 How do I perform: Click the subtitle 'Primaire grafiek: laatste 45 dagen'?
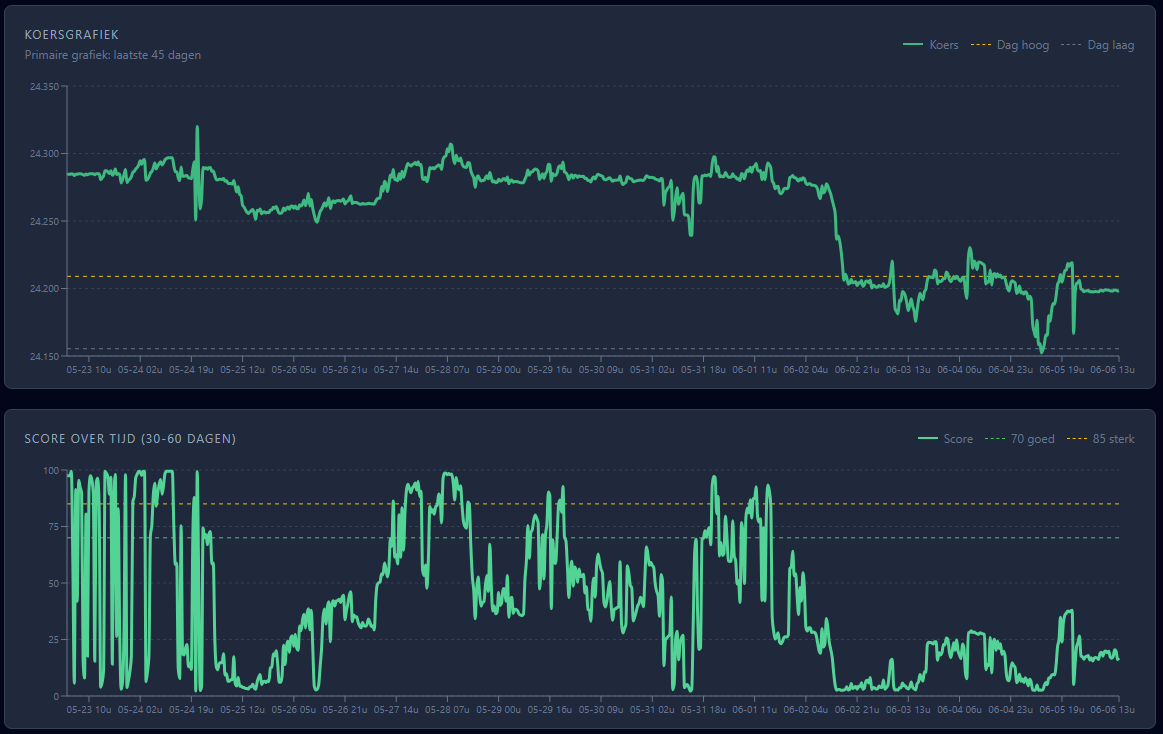[113, 55]
